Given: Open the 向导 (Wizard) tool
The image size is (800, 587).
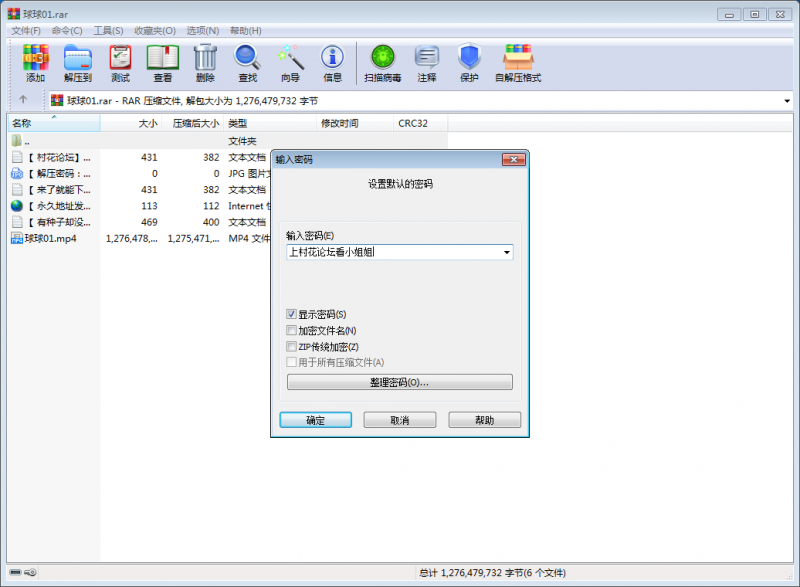Looking at the screenshot, I should [x=291, y=60].
